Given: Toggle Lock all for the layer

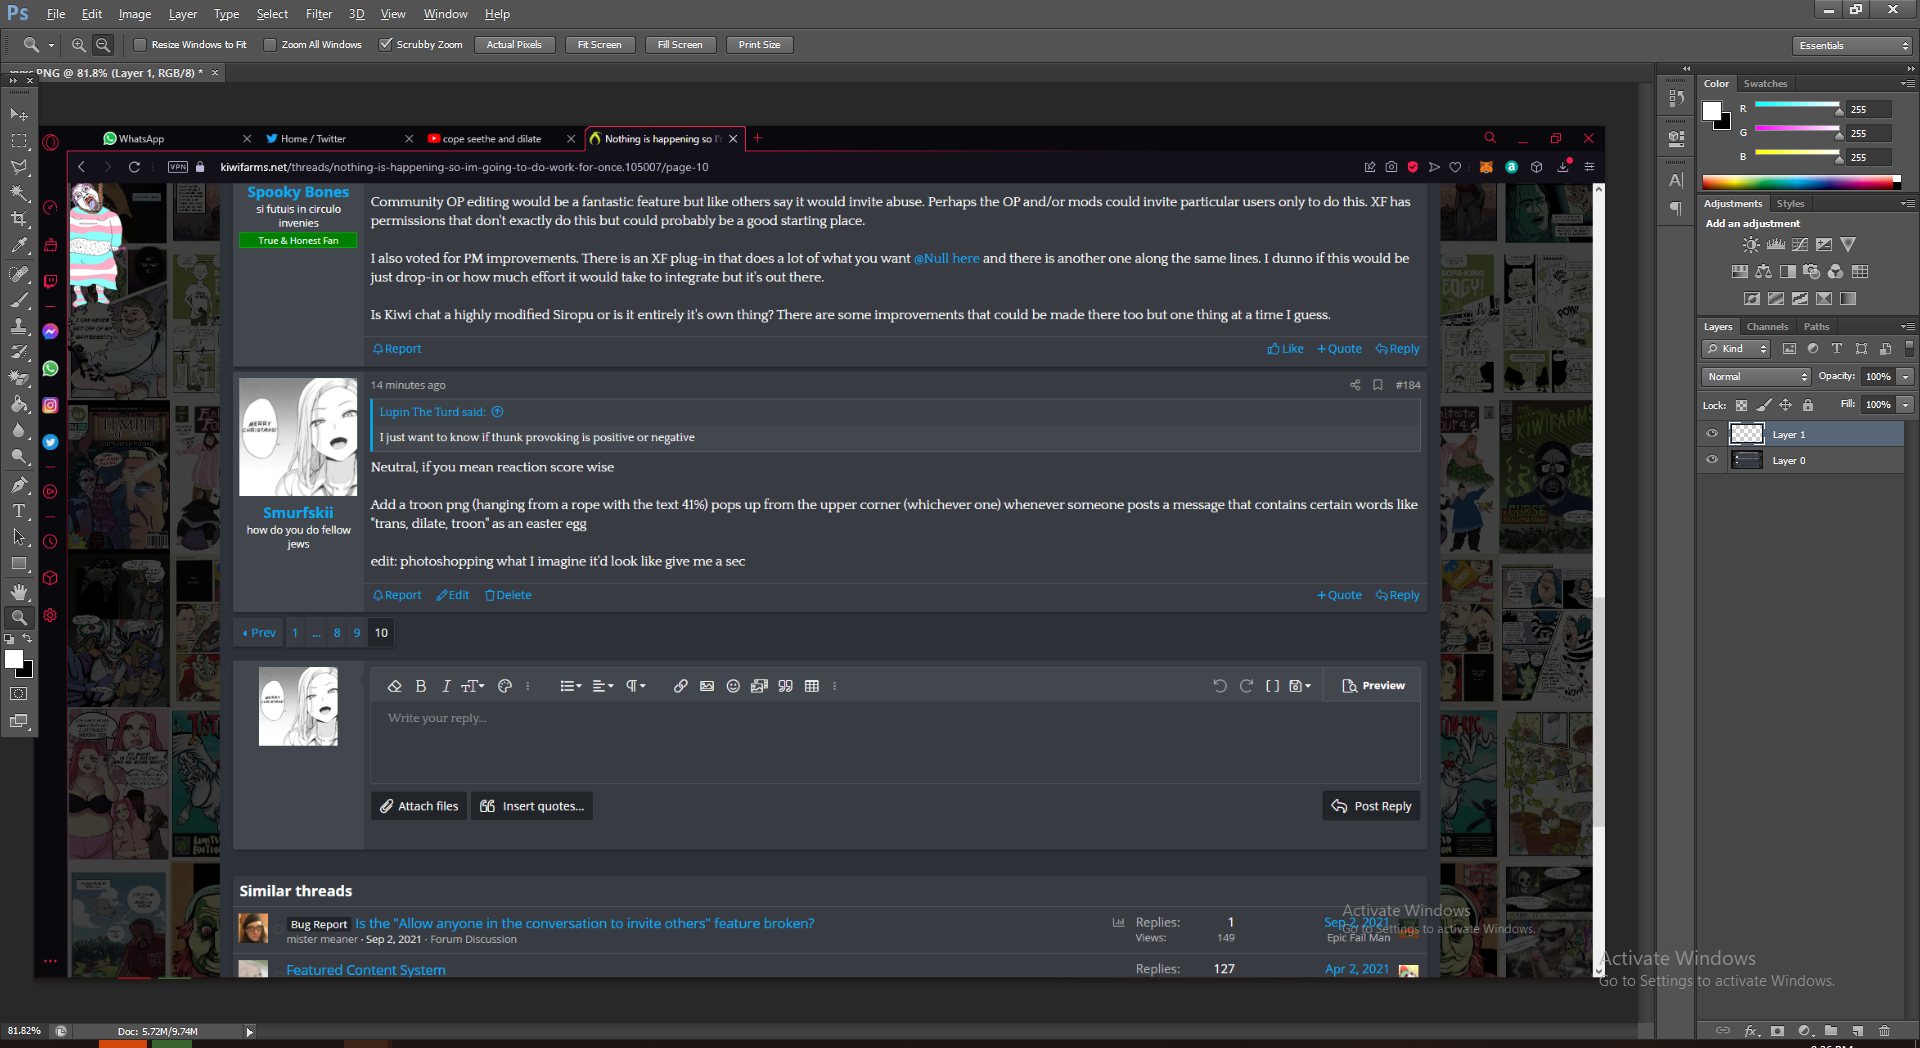Looking at the screenshot, I should (x=1808, y=405).
